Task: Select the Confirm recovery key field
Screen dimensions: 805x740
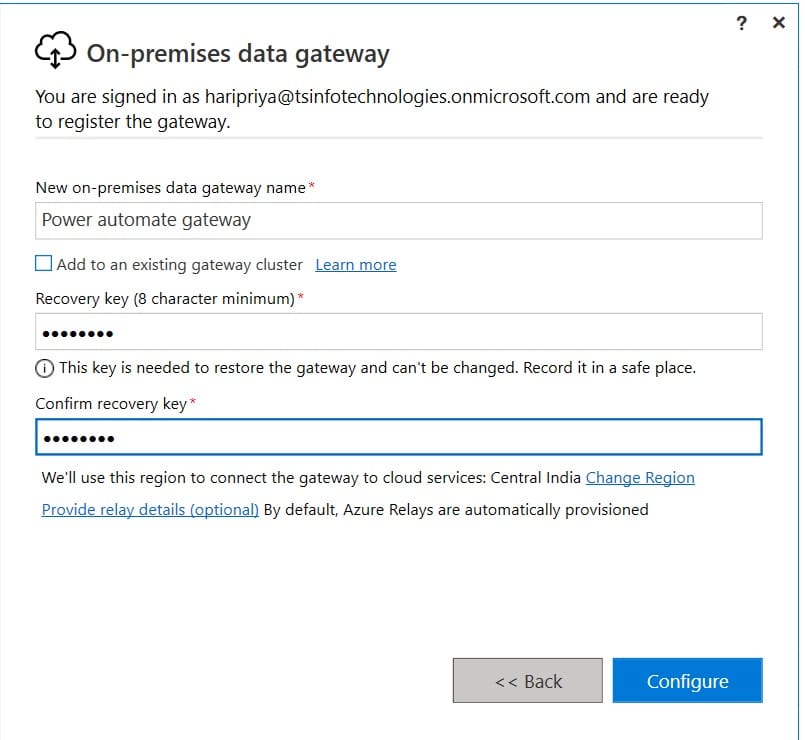Action: pos(398,437)
